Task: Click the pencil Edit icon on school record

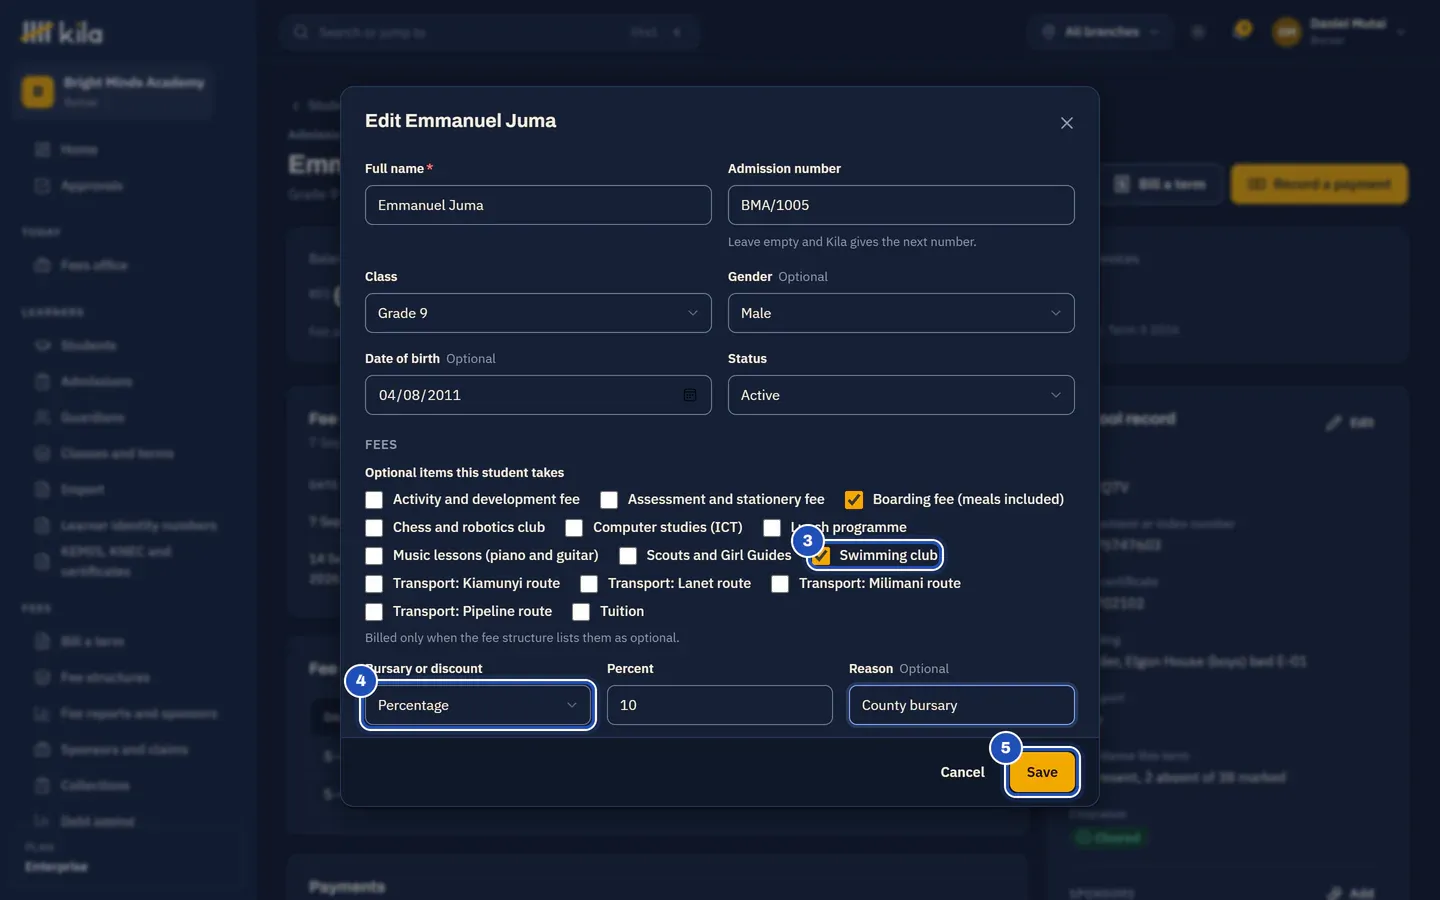Action: [1334, 423]
